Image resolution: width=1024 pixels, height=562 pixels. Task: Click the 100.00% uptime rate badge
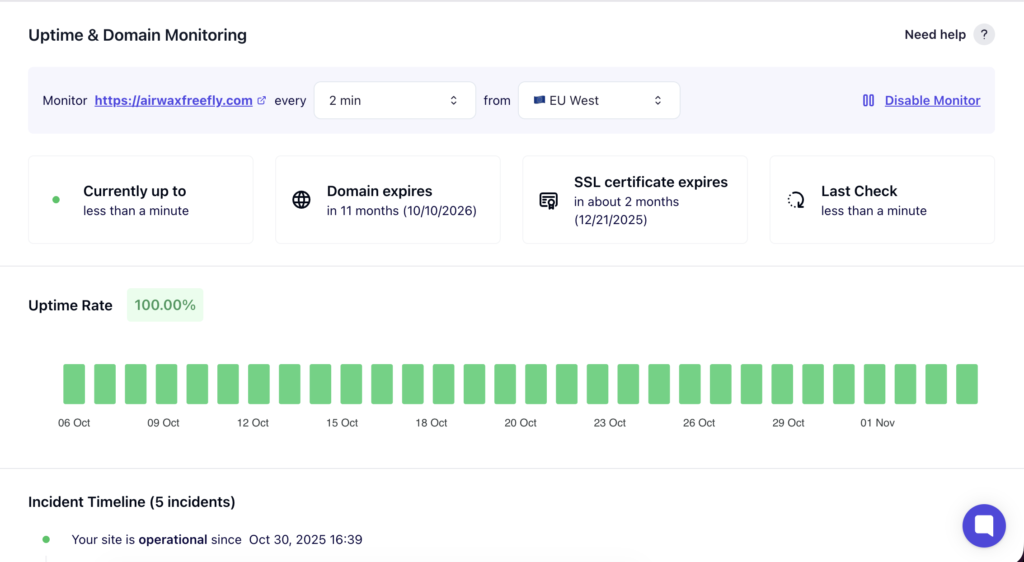click(x=165, y=305)
